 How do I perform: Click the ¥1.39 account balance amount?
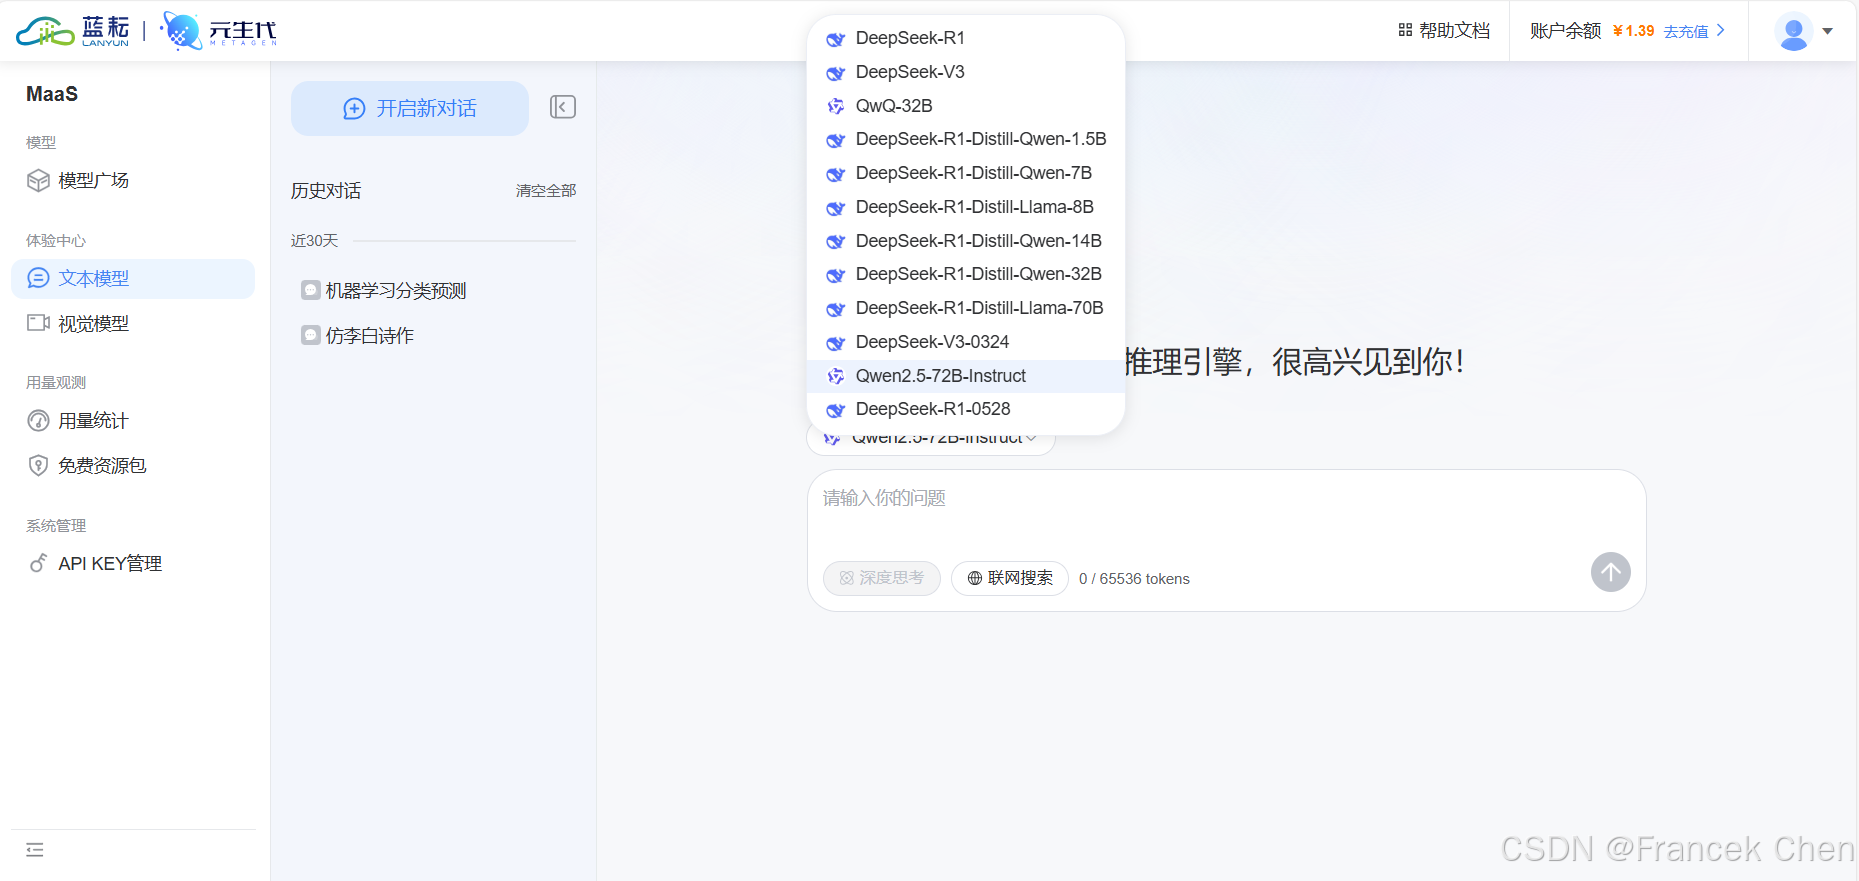pos(1633,31)
